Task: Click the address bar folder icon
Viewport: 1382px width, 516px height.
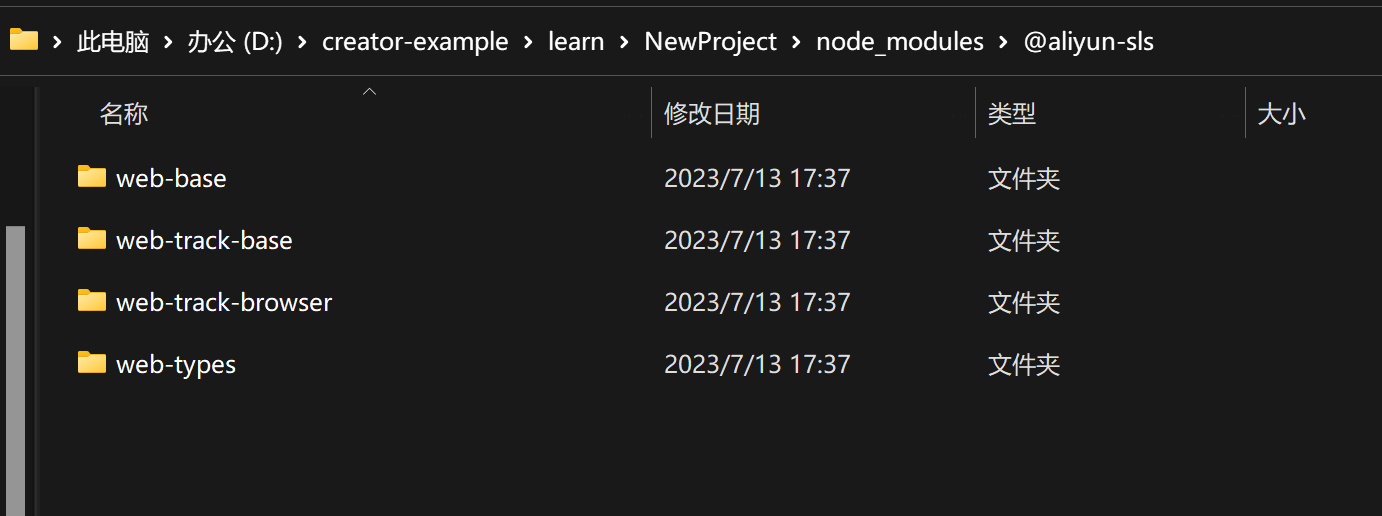Action: click(x=23, y=41)
